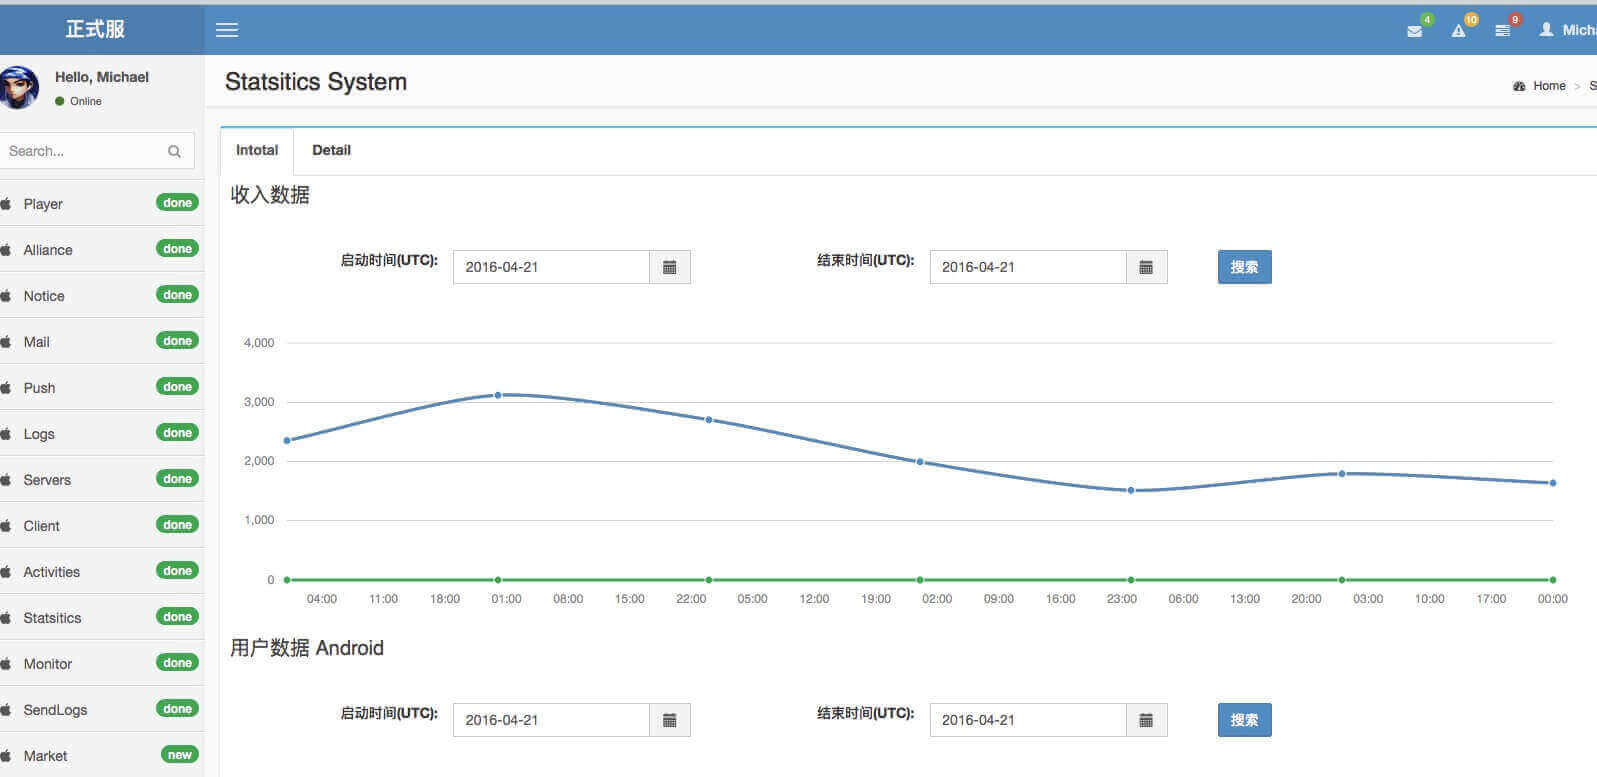Open Market item marked new
This screenshot has height=777, width=1597.
coord(46,756)
